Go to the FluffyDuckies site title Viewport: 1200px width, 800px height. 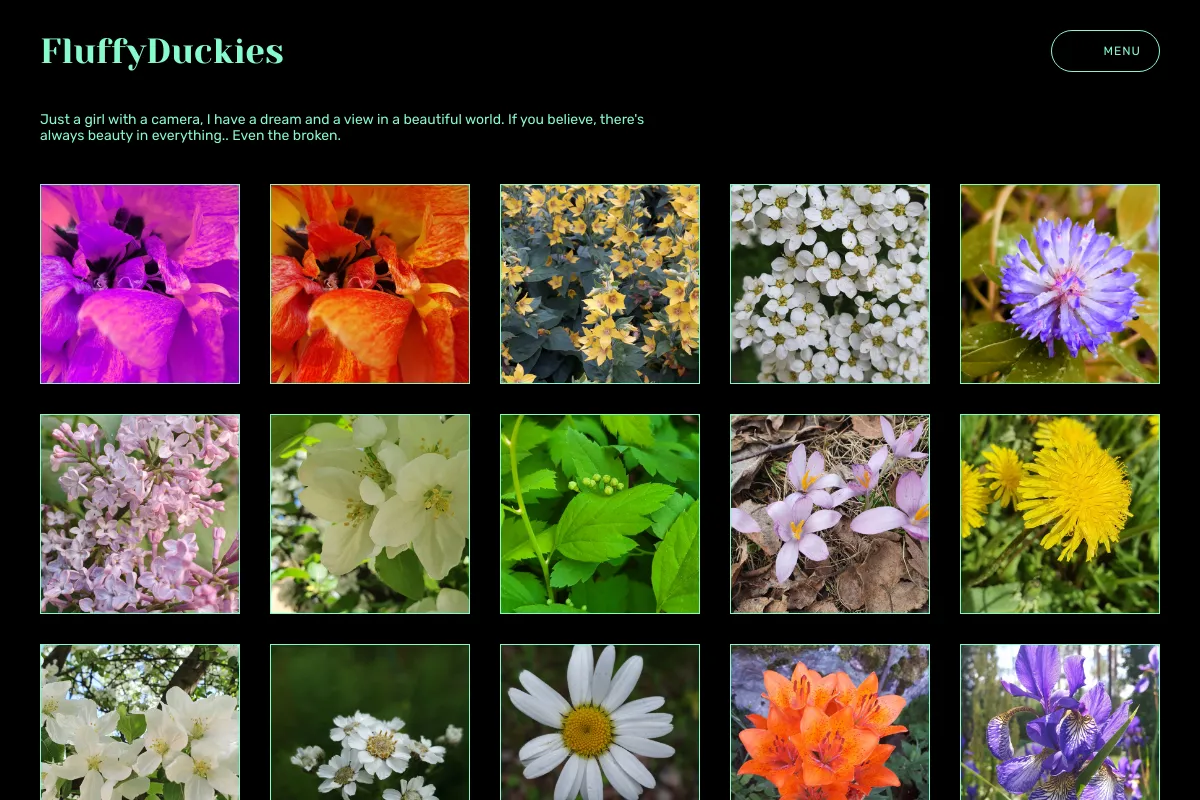coord(162,51)
